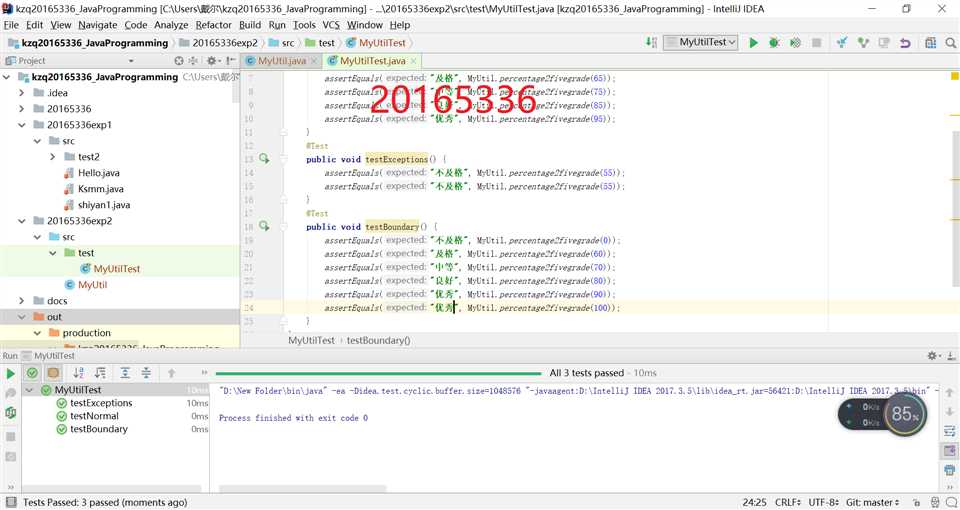Rerun tests in the Run panel
This screenshot has height=510, width=960.
pyautogui.click(x=10, y=373)
